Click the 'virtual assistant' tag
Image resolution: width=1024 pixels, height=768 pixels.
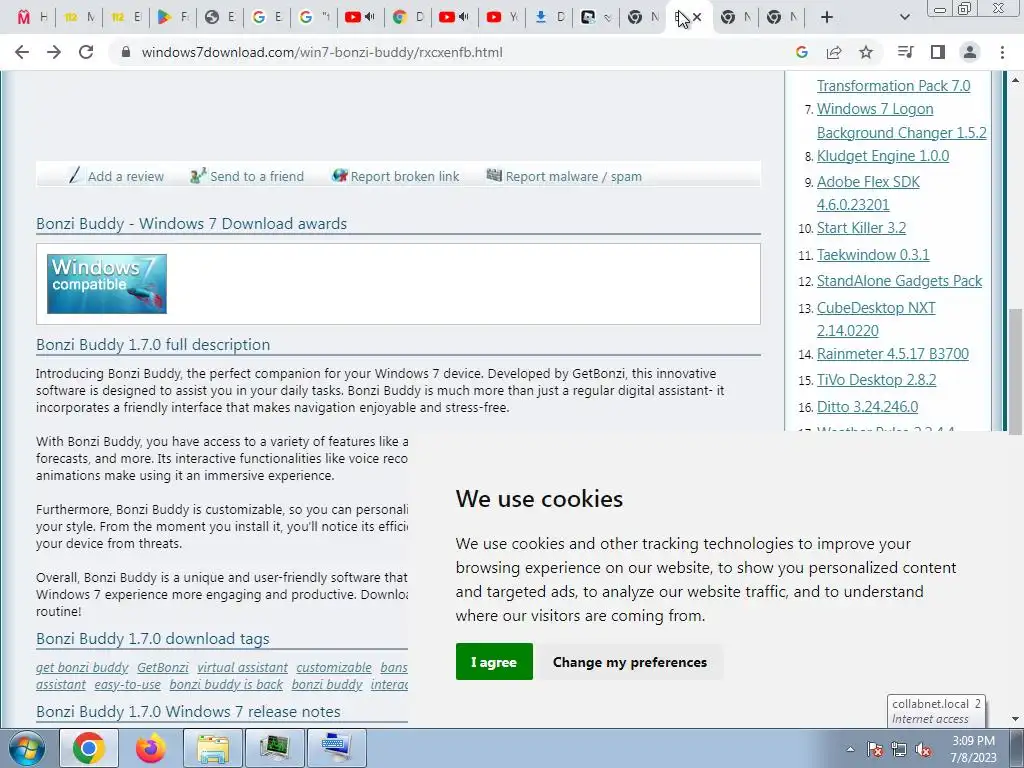pyautogui.click(x=242, y=667)
